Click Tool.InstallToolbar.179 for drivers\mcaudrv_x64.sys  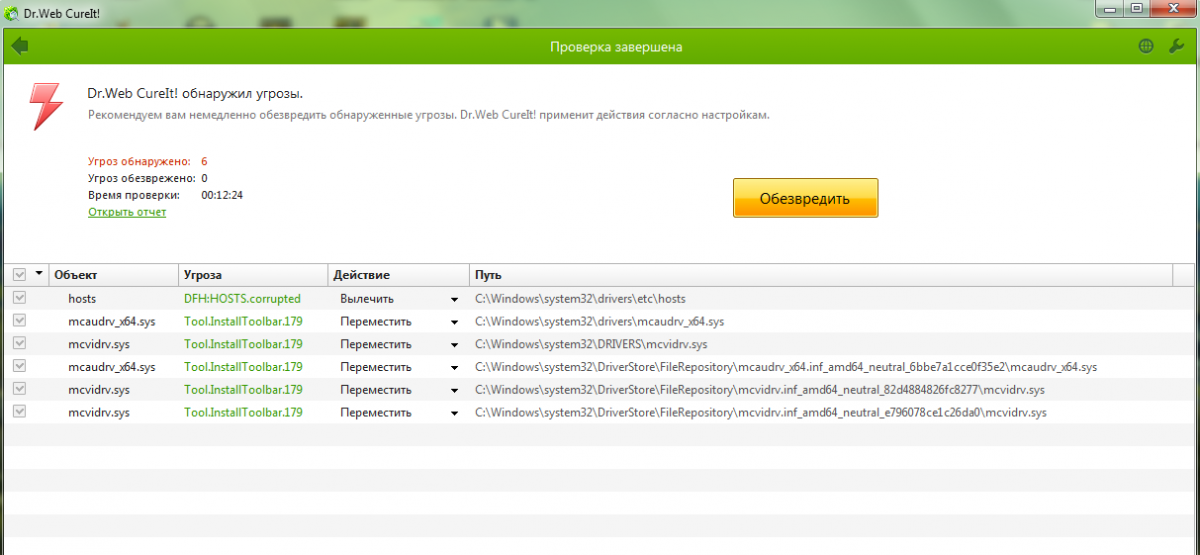tap(243, 321)
